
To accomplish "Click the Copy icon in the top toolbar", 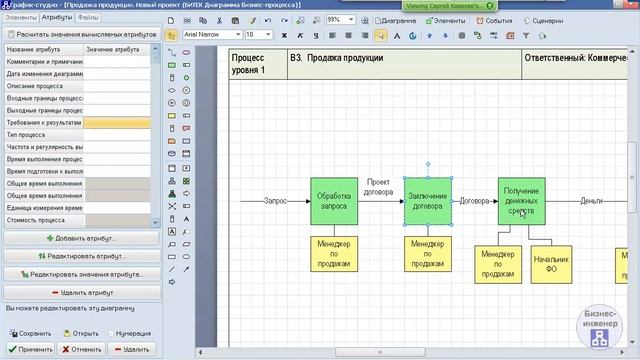I will coord(203,20).
